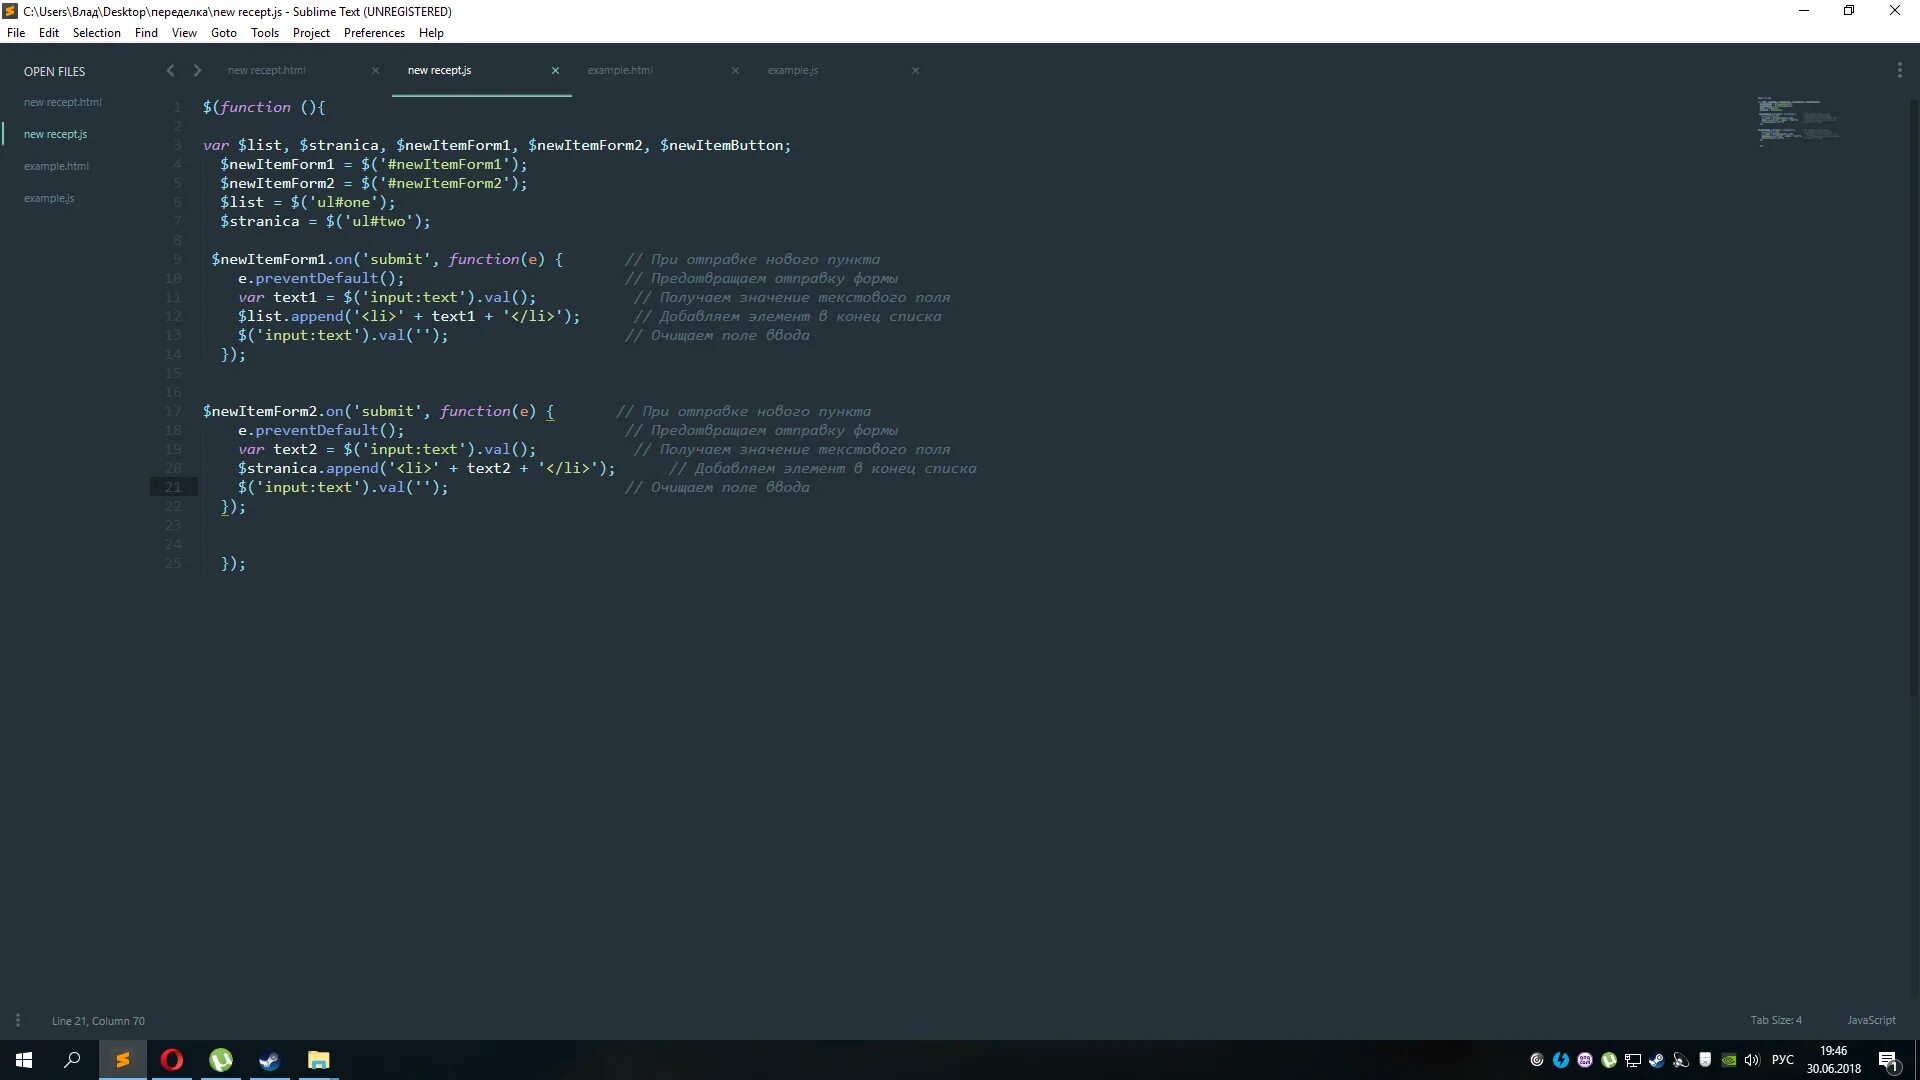Close the new recept.html tab
Image resolution: width=1920 pixels, height=1080 pixels.
(x=375, y=70)
